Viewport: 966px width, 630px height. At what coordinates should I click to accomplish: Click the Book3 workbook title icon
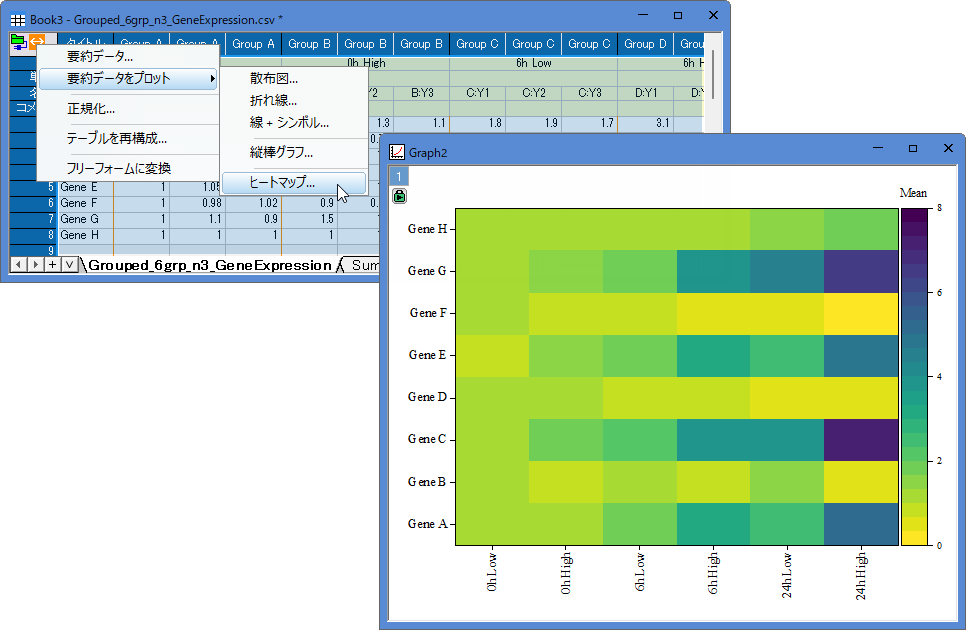(18, 20)
